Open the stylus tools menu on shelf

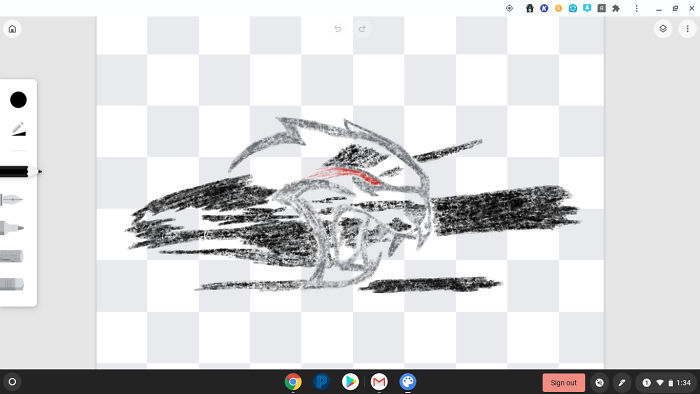622,383
